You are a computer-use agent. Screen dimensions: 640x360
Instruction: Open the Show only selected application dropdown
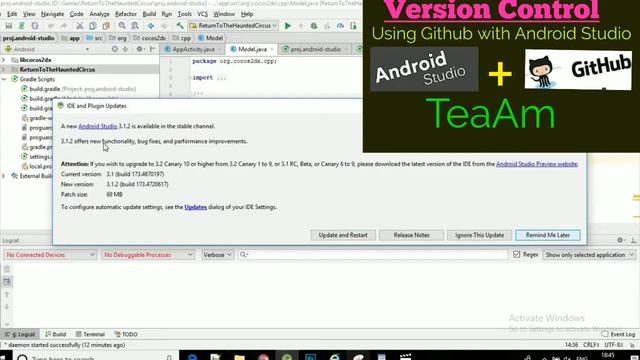589,255
